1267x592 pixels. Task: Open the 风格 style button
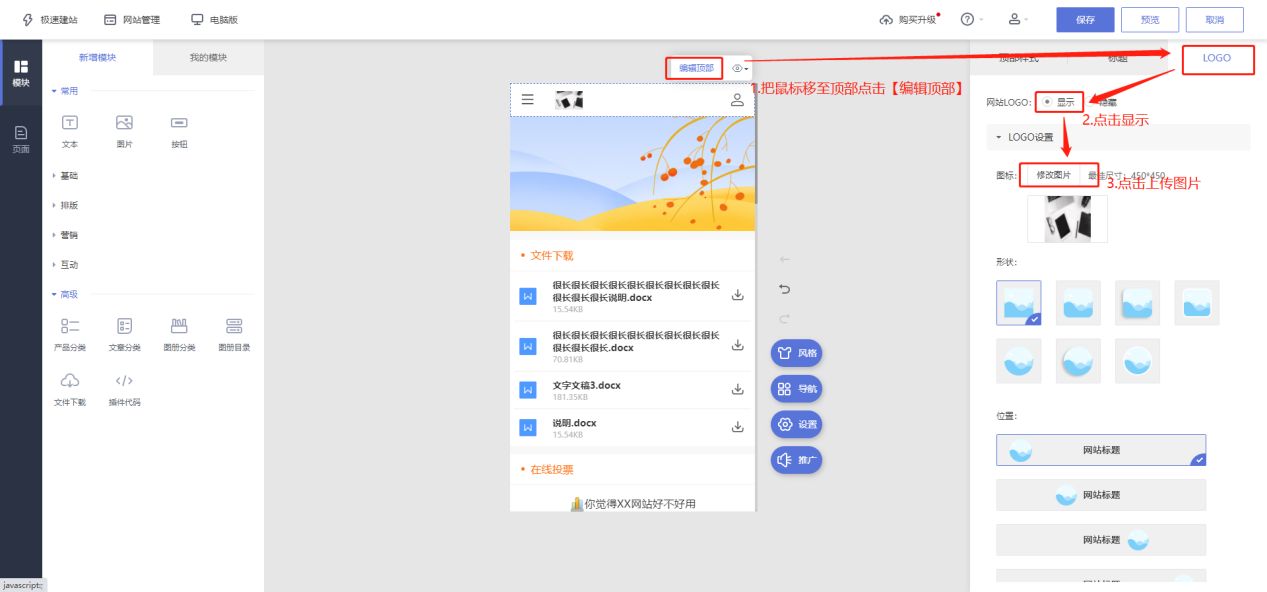pos(796,353)
